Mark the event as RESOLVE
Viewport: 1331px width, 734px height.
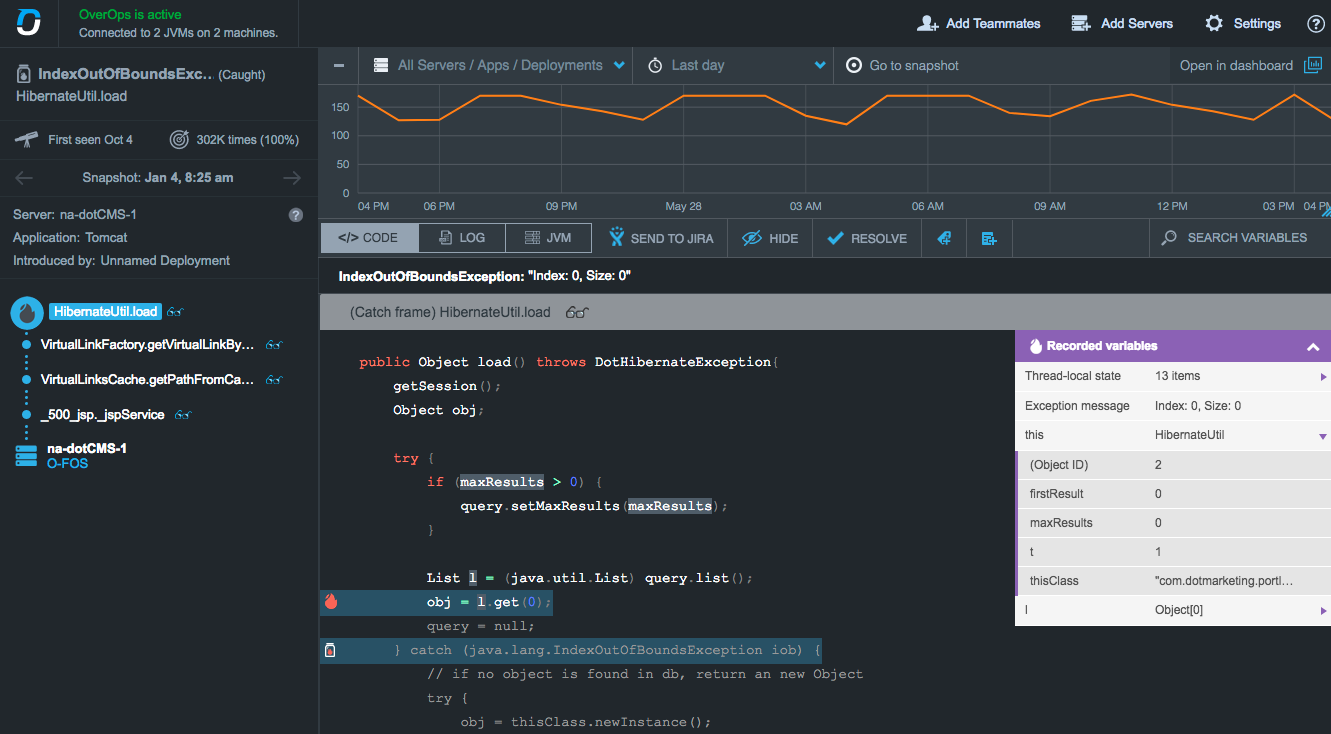867,238
